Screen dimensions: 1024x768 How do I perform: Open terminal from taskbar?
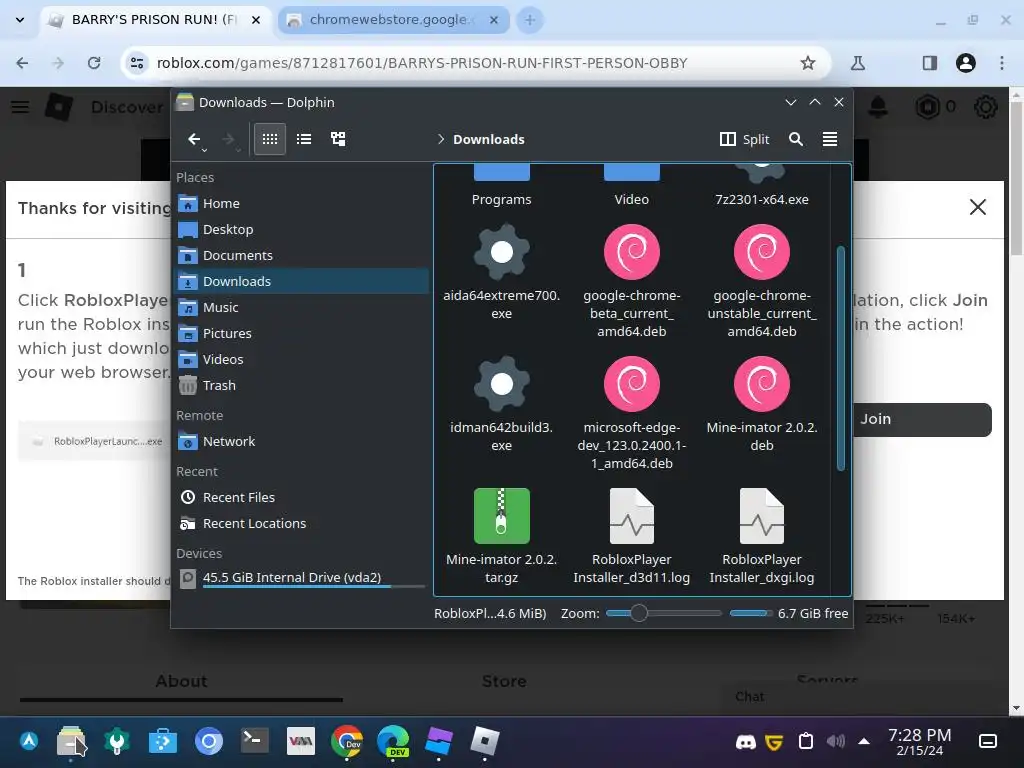[253, 741]
